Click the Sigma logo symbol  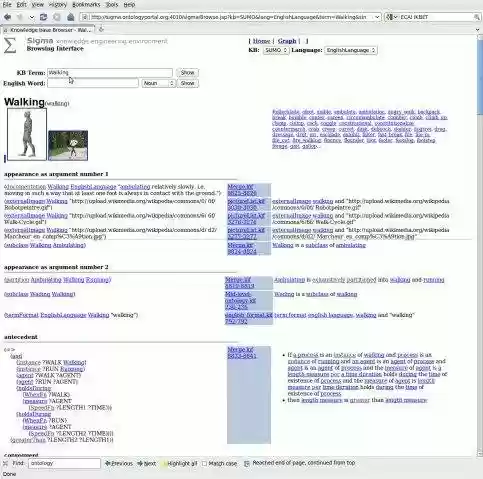(10, 45)
